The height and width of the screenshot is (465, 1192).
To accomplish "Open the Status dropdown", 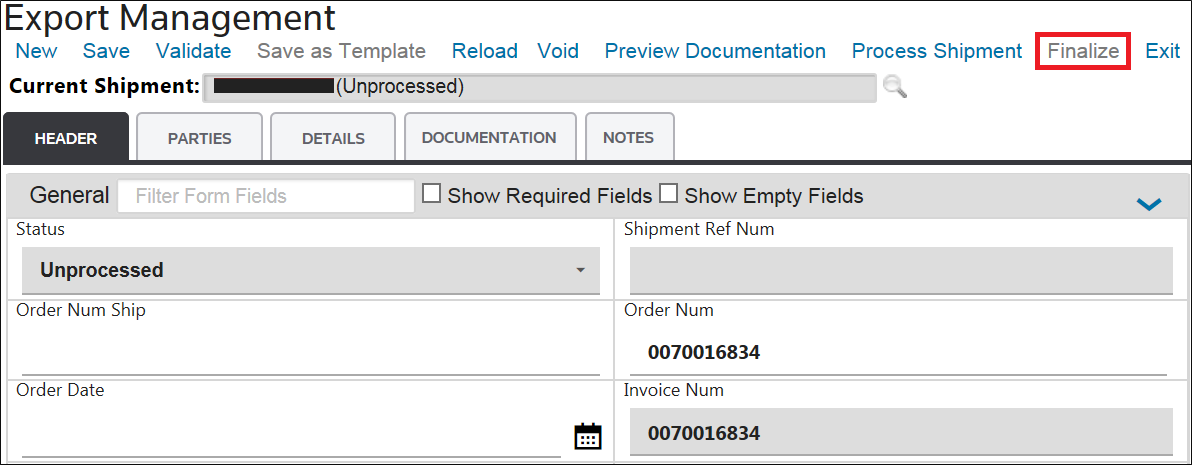I will coord(311,270).
